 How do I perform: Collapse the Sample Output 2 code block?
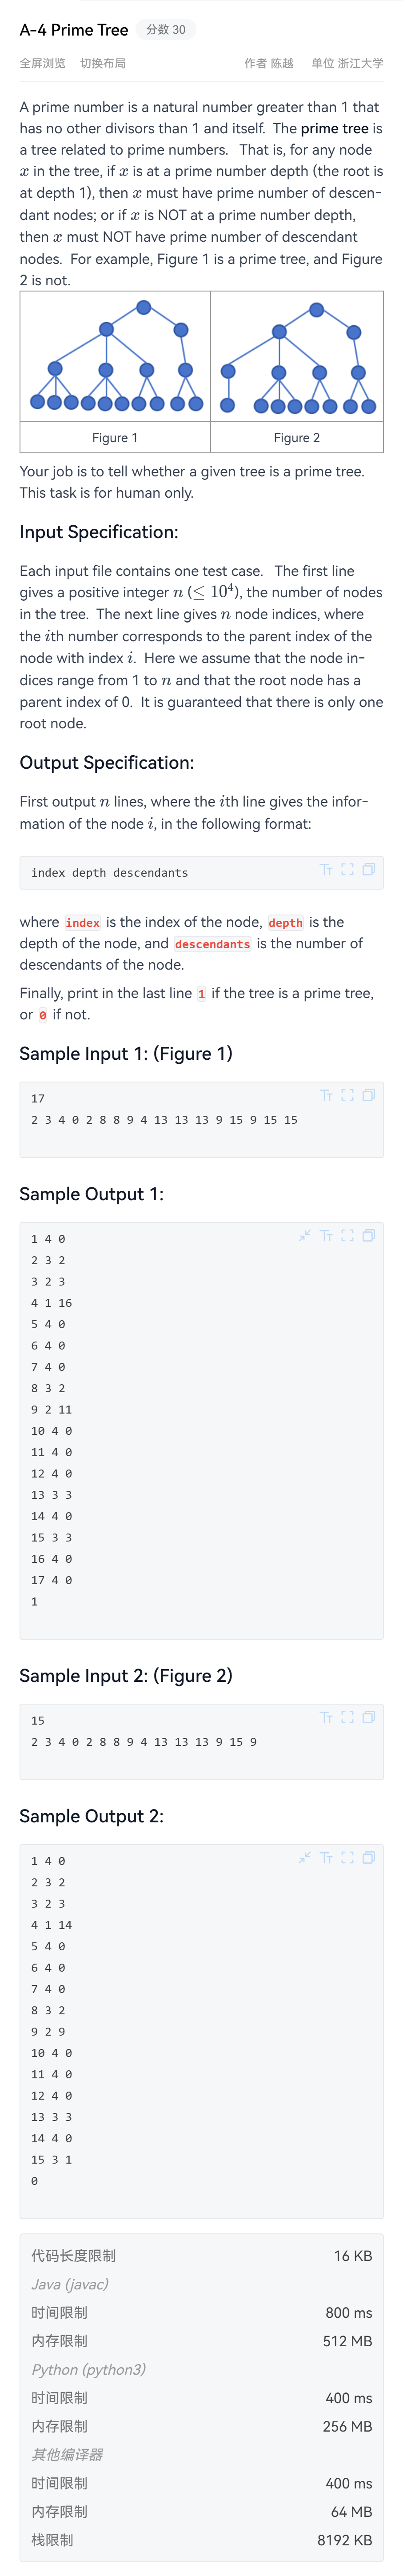click(x=304, y=1858)
